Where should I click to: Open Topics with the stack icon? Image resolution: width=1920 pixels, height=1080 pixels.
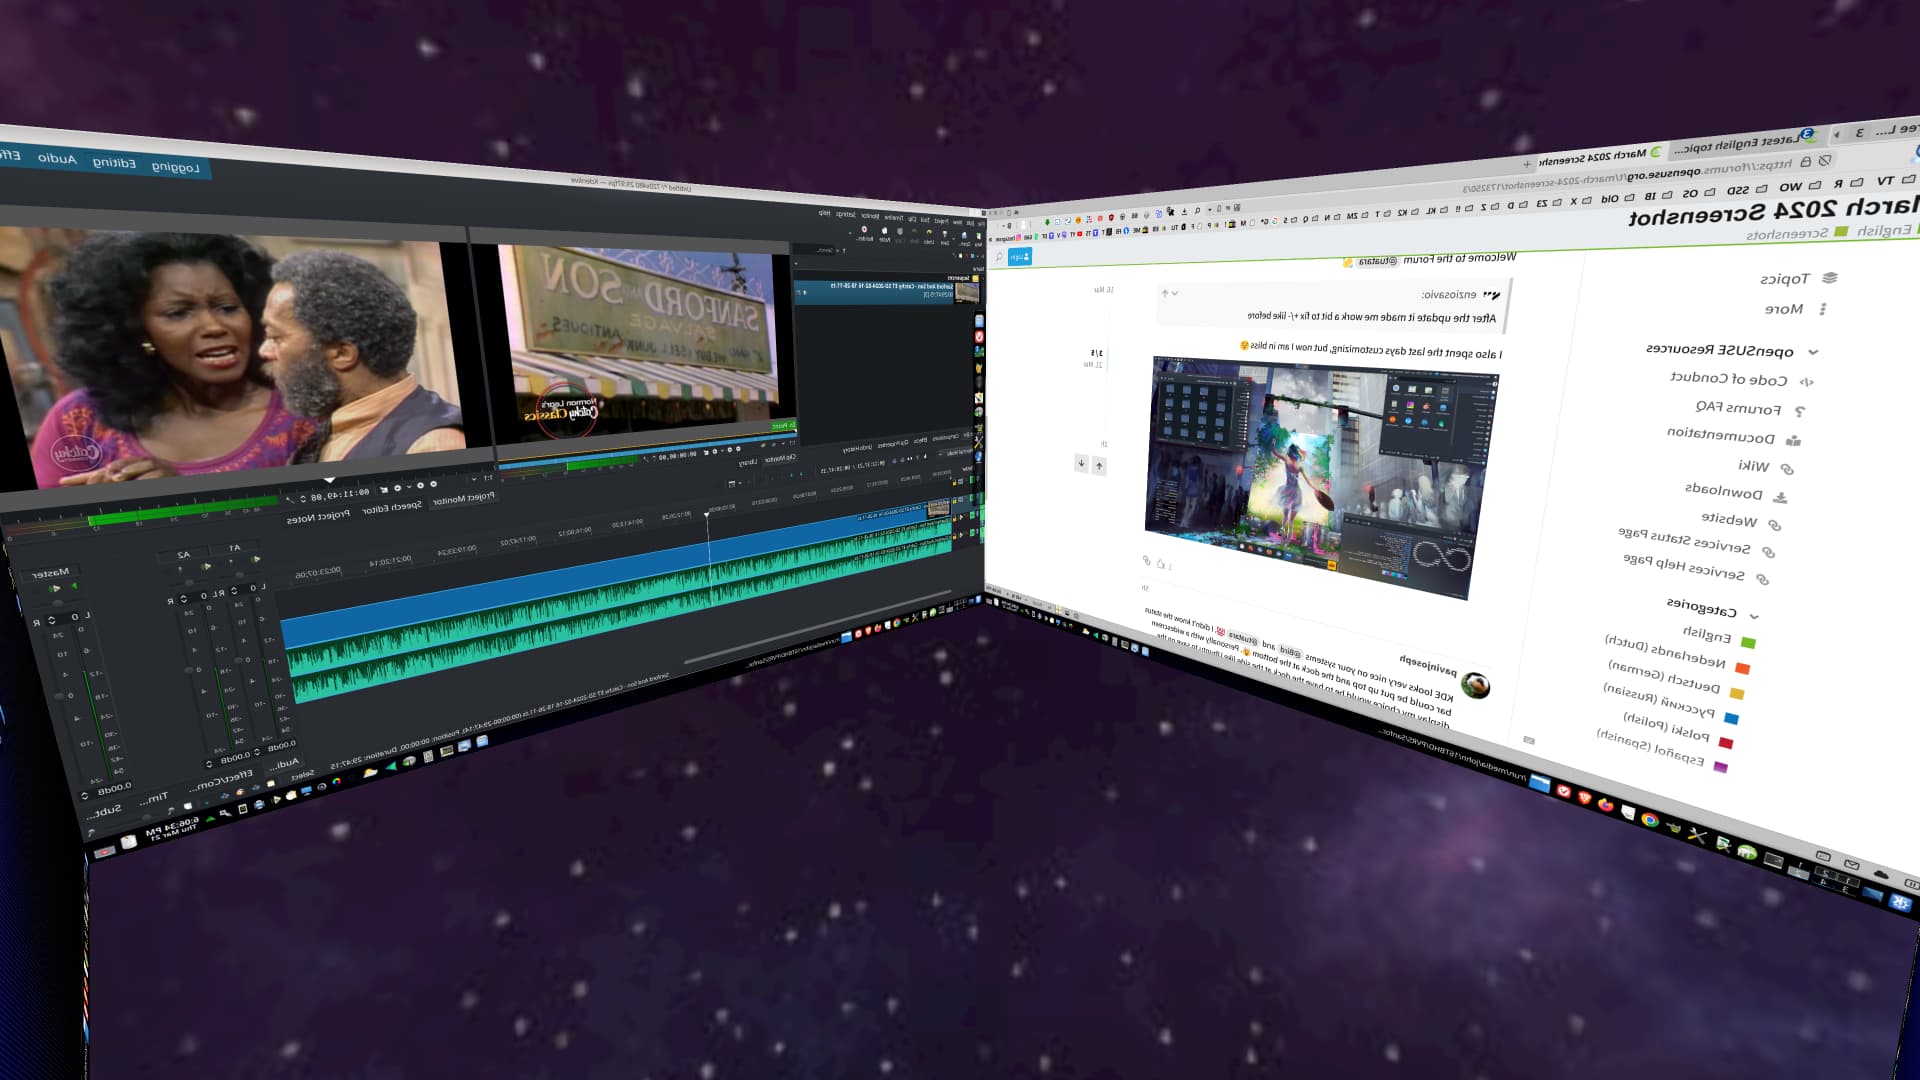pos(1830,278)
